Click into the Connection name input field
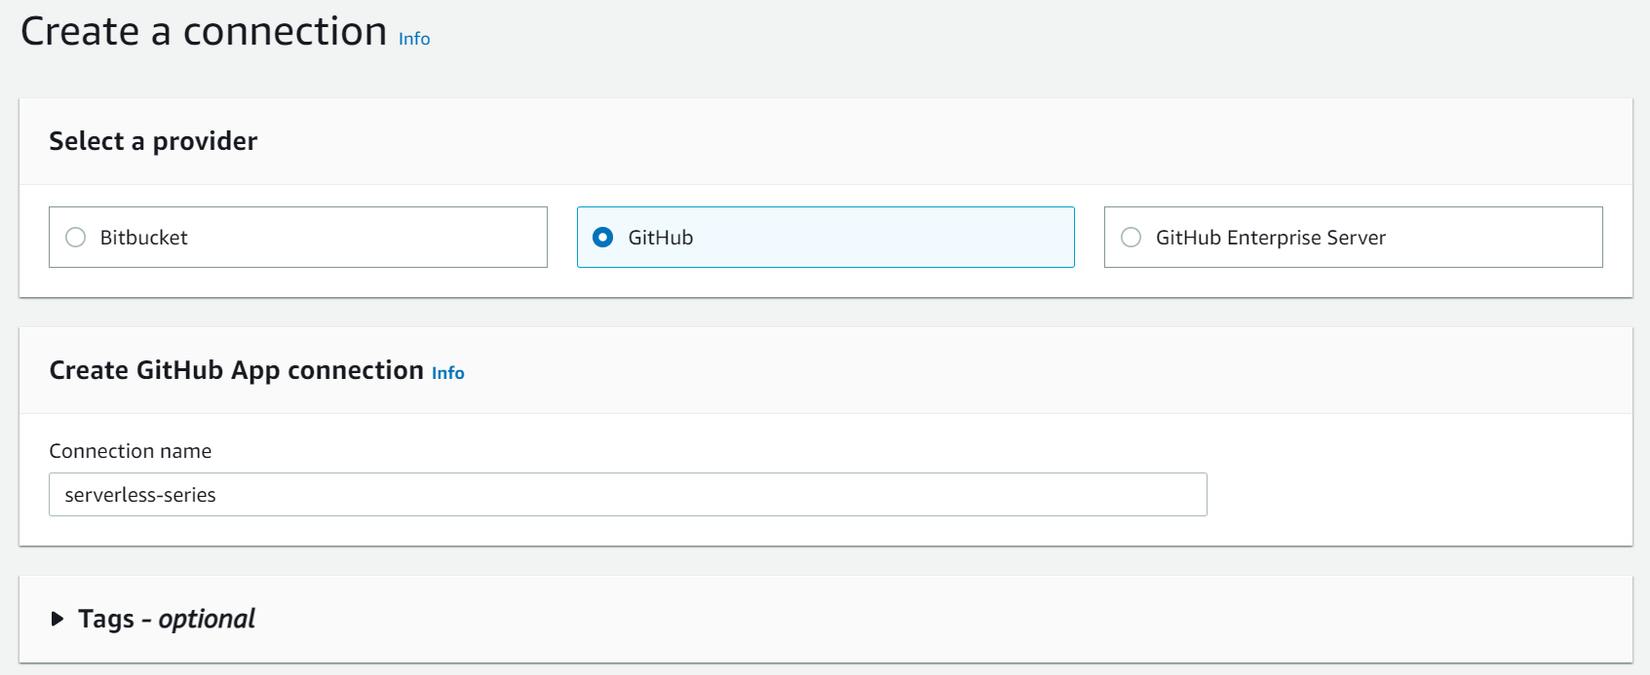 point(627,494)
